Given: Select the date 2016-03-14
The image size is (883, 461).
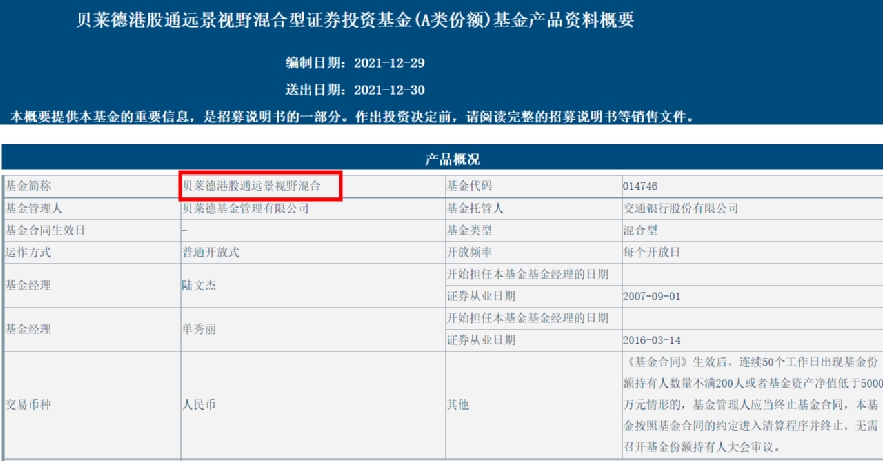Looking at the screenshot, I should coord(652,341).
